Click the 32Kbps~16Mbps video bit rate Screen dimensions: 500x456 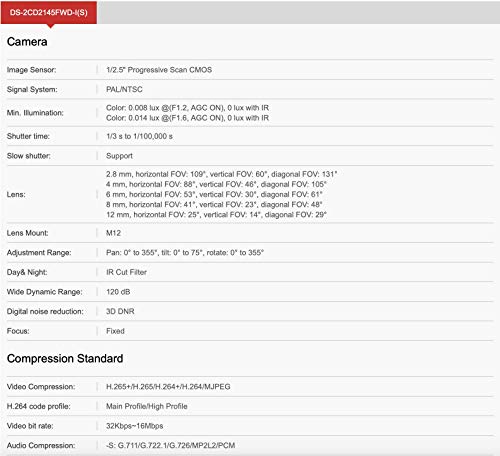coord(135,426)
